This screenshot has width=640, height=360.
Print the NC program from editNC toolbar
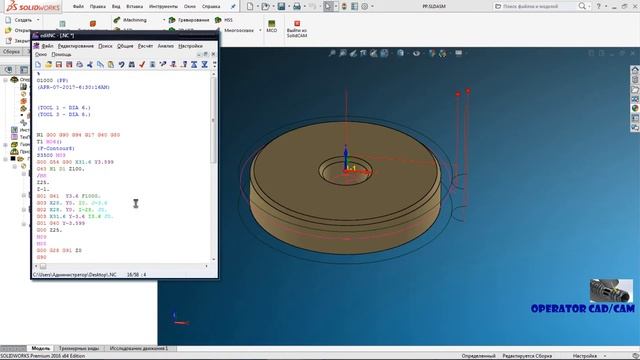click(80, 64)
